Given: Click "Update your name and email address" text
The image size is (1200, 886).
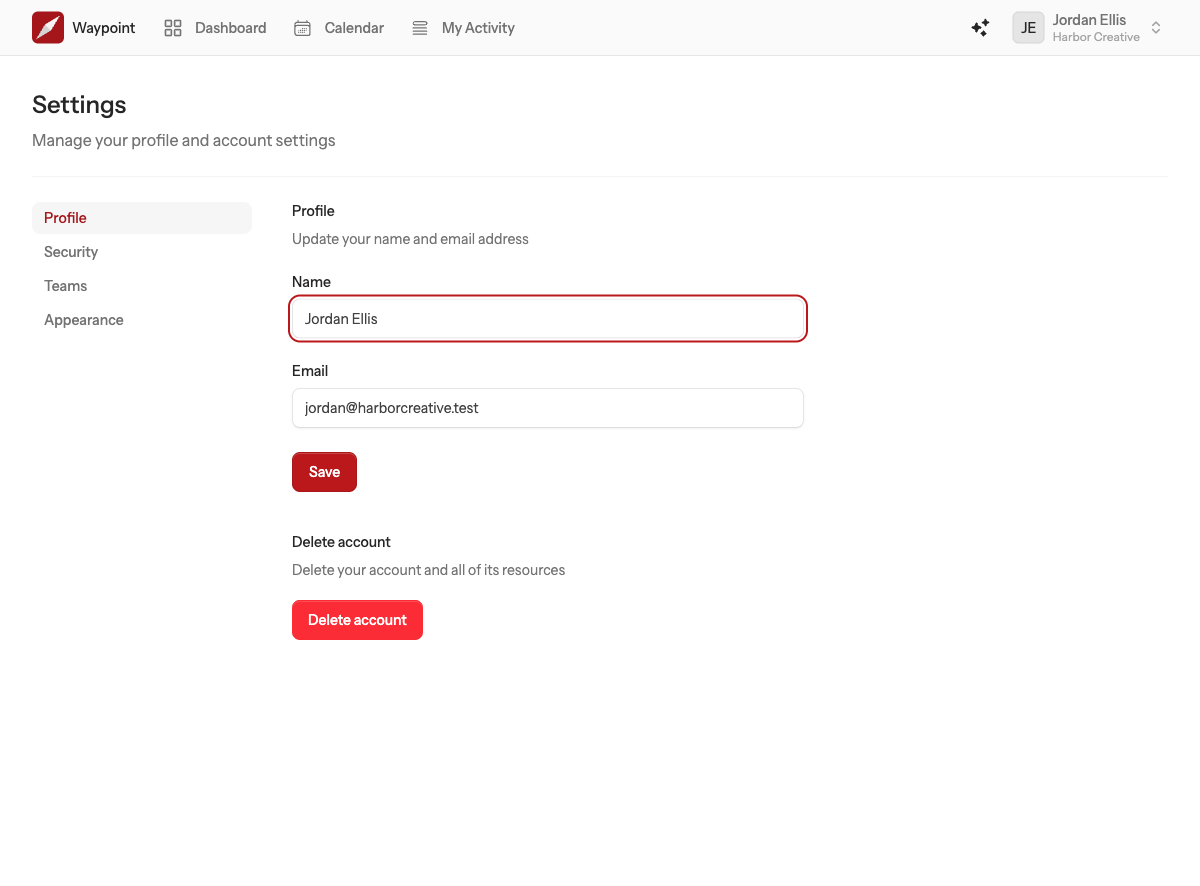Looking at the screenshot, I should coord(410,239).
